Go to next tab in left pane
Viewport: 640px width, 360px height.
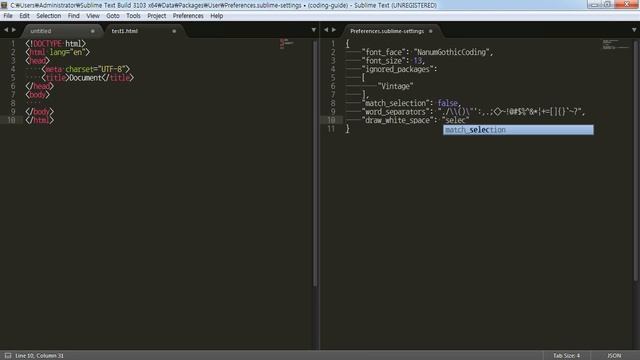14,30
